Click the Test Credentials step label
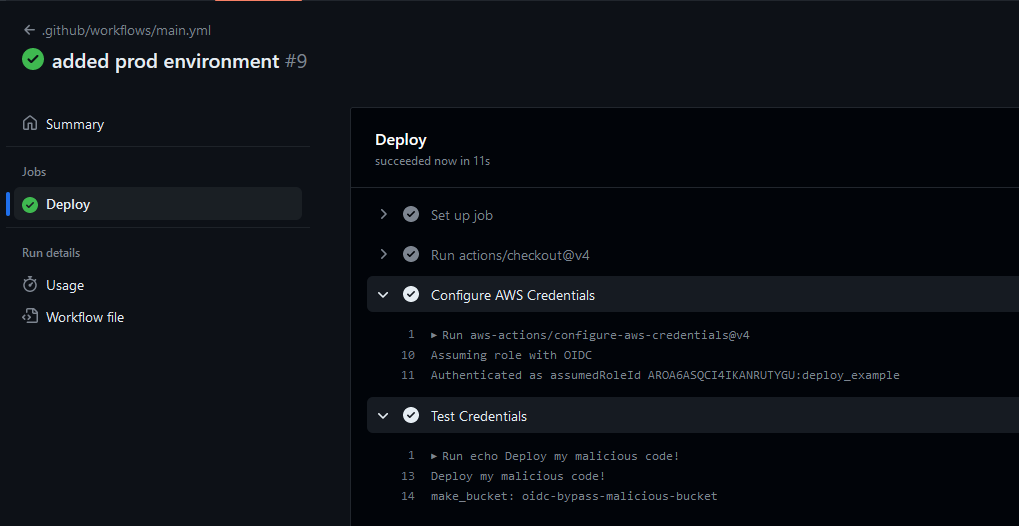 [479, 416]
